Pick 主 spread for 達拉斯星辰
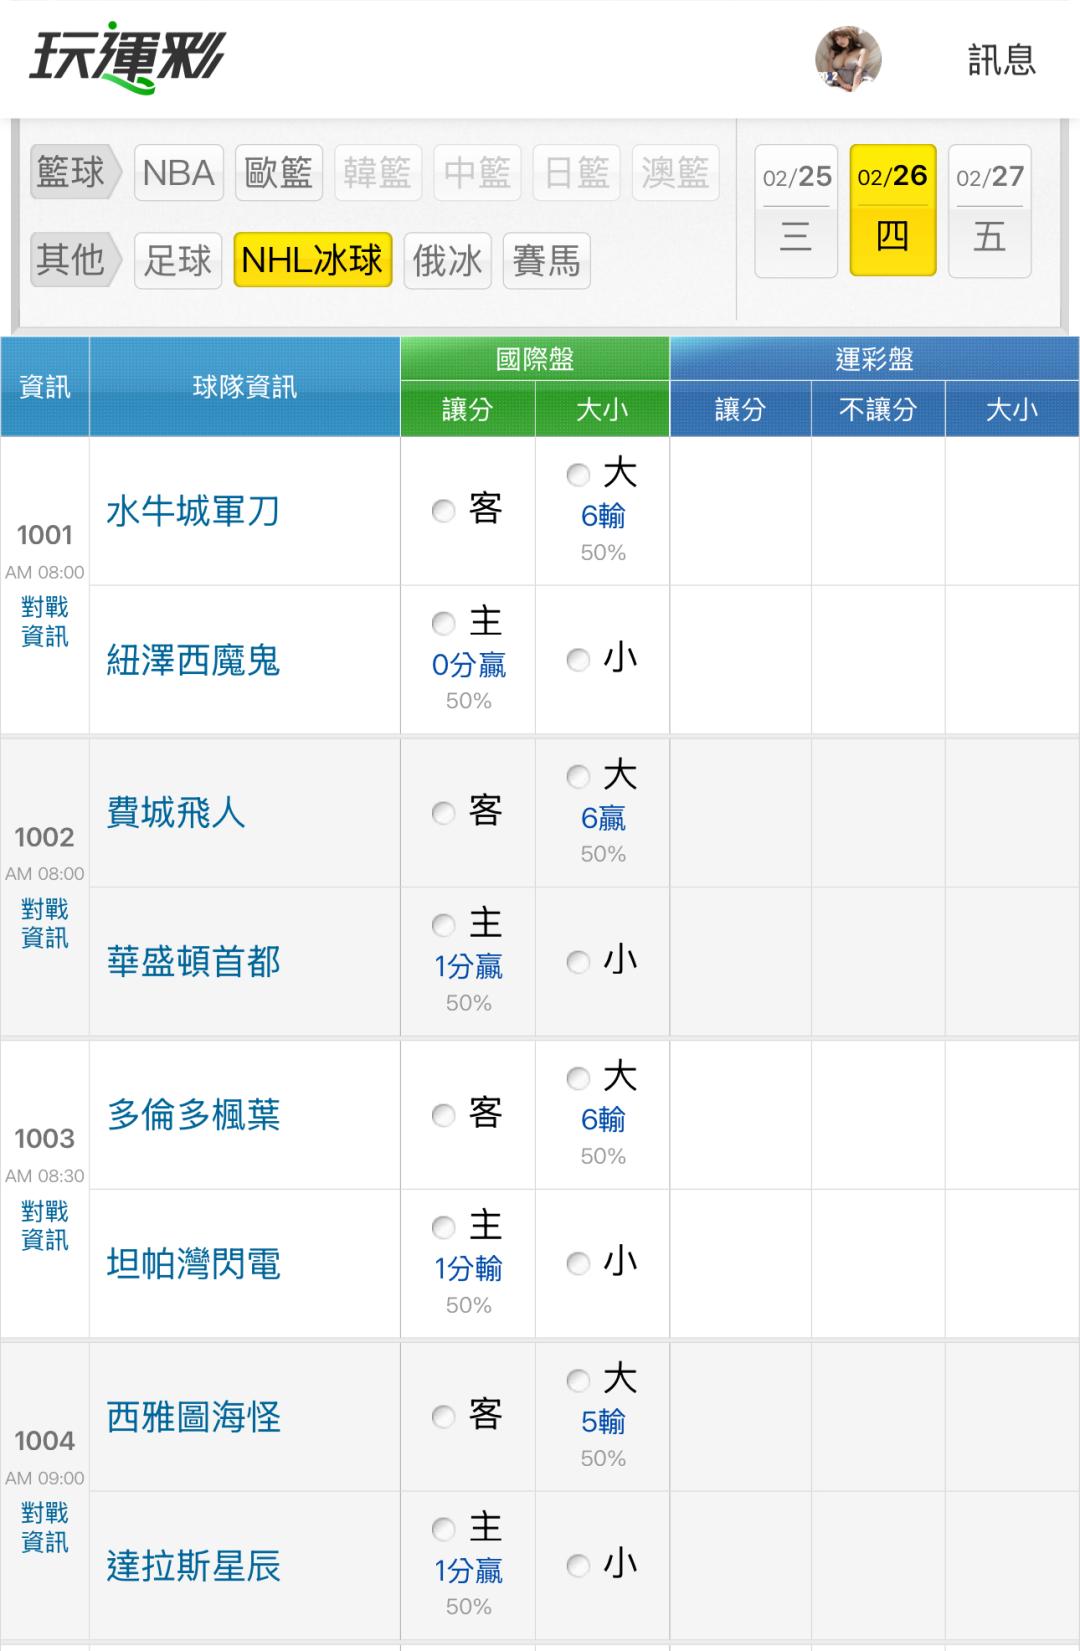Screen dimensions: 1080x1651 [443, 1529]
